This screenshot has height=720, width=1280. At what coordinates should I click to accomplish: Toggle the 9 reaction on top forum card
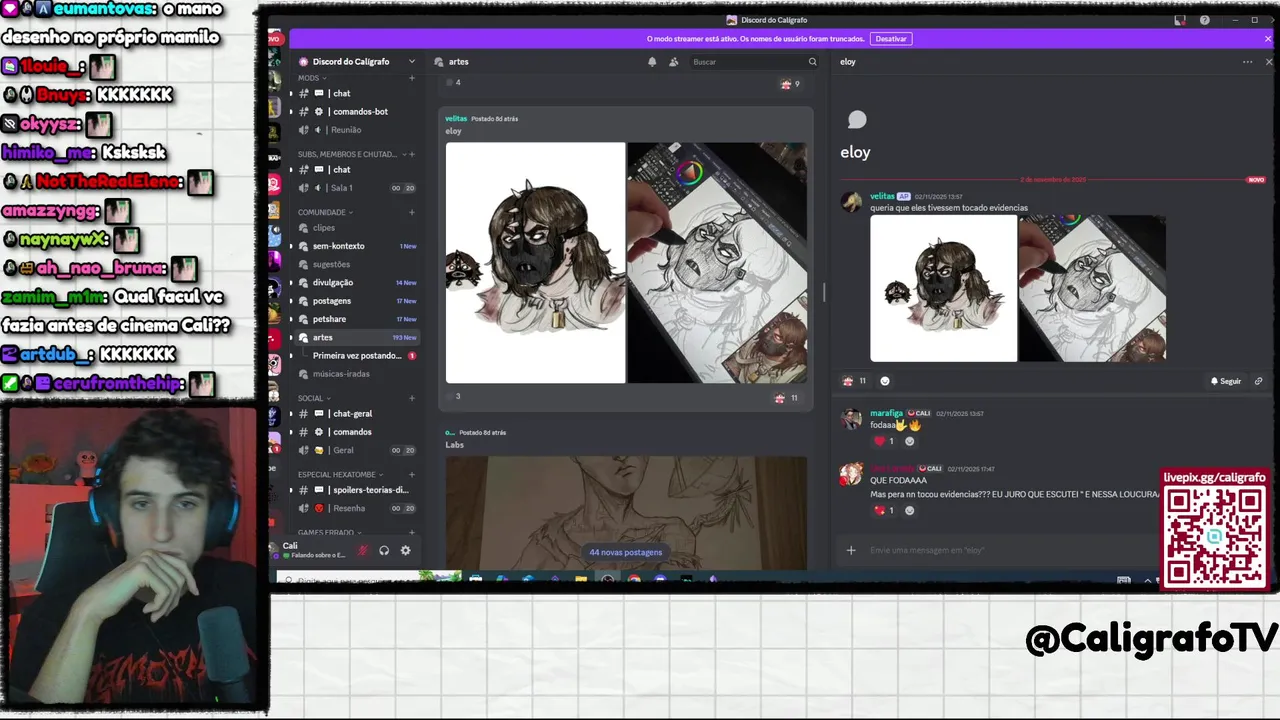(x=789, y=84)
